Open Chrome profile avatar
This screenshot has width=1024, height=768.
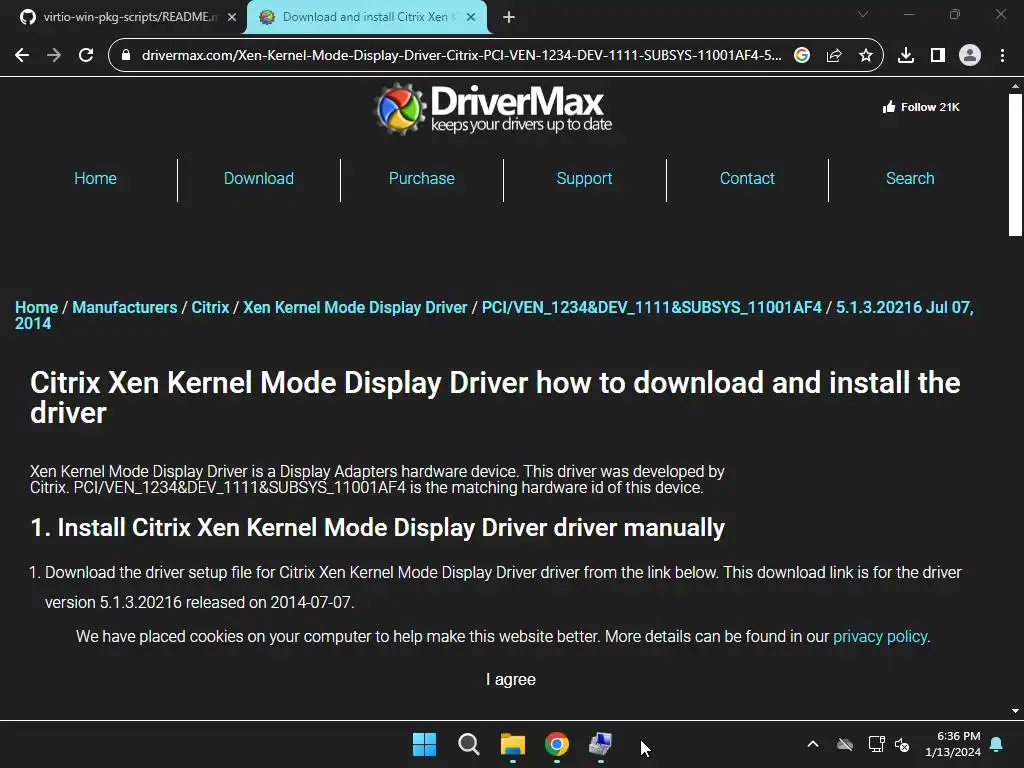[x=970, y=56]
